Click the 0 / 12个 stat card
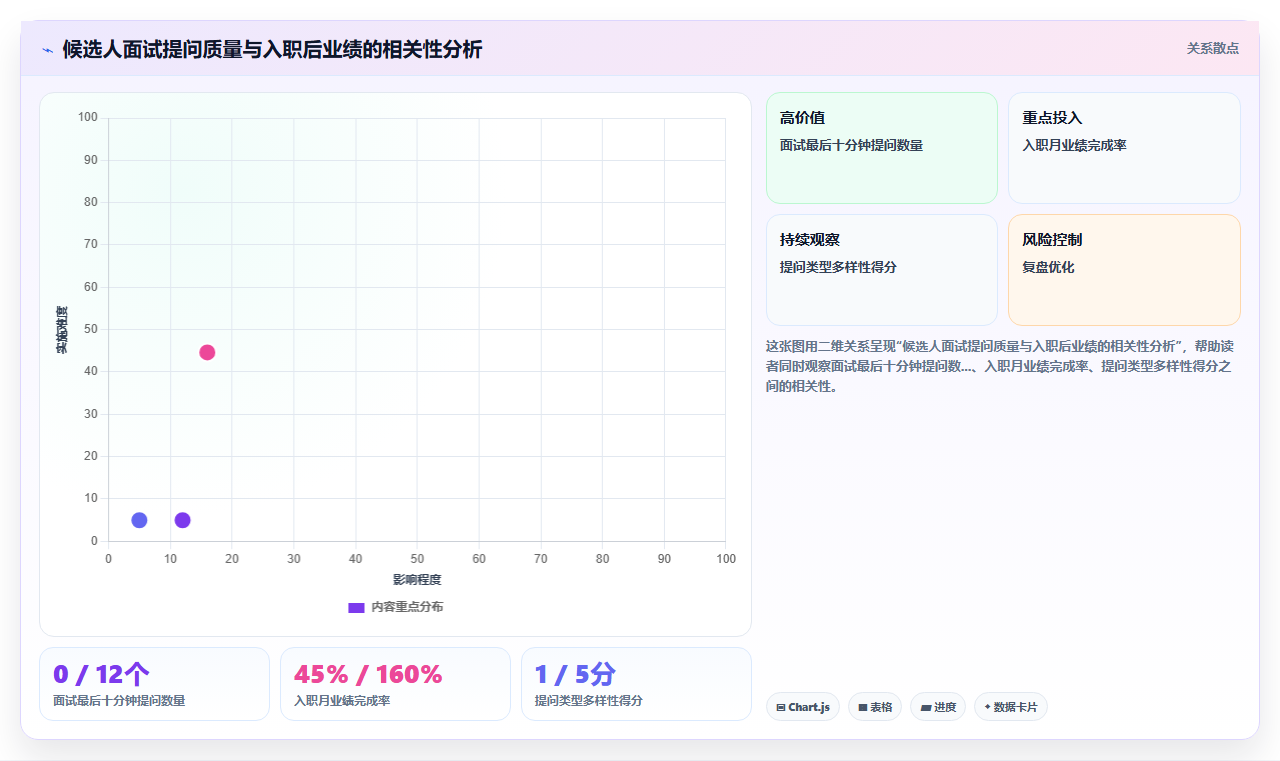The width and height of the screenshot is (1280, 761). 154,684
